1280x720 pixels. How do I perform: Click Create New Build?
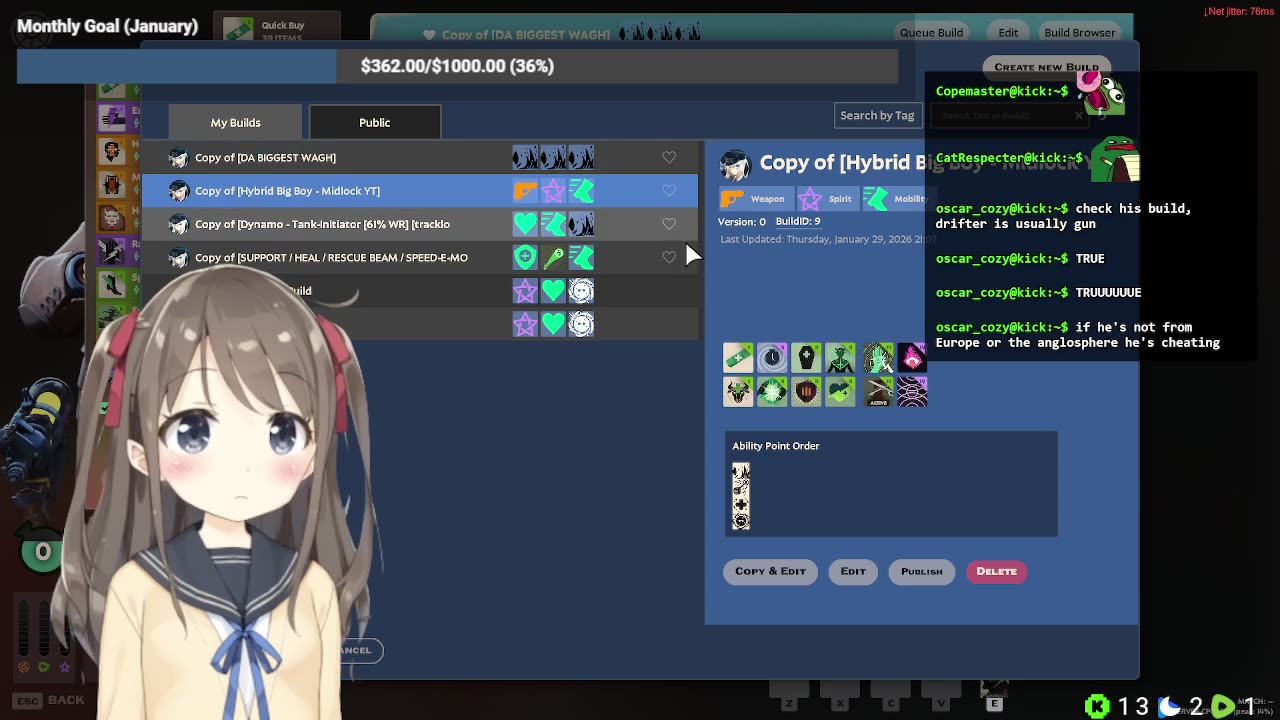(1046, 67)
